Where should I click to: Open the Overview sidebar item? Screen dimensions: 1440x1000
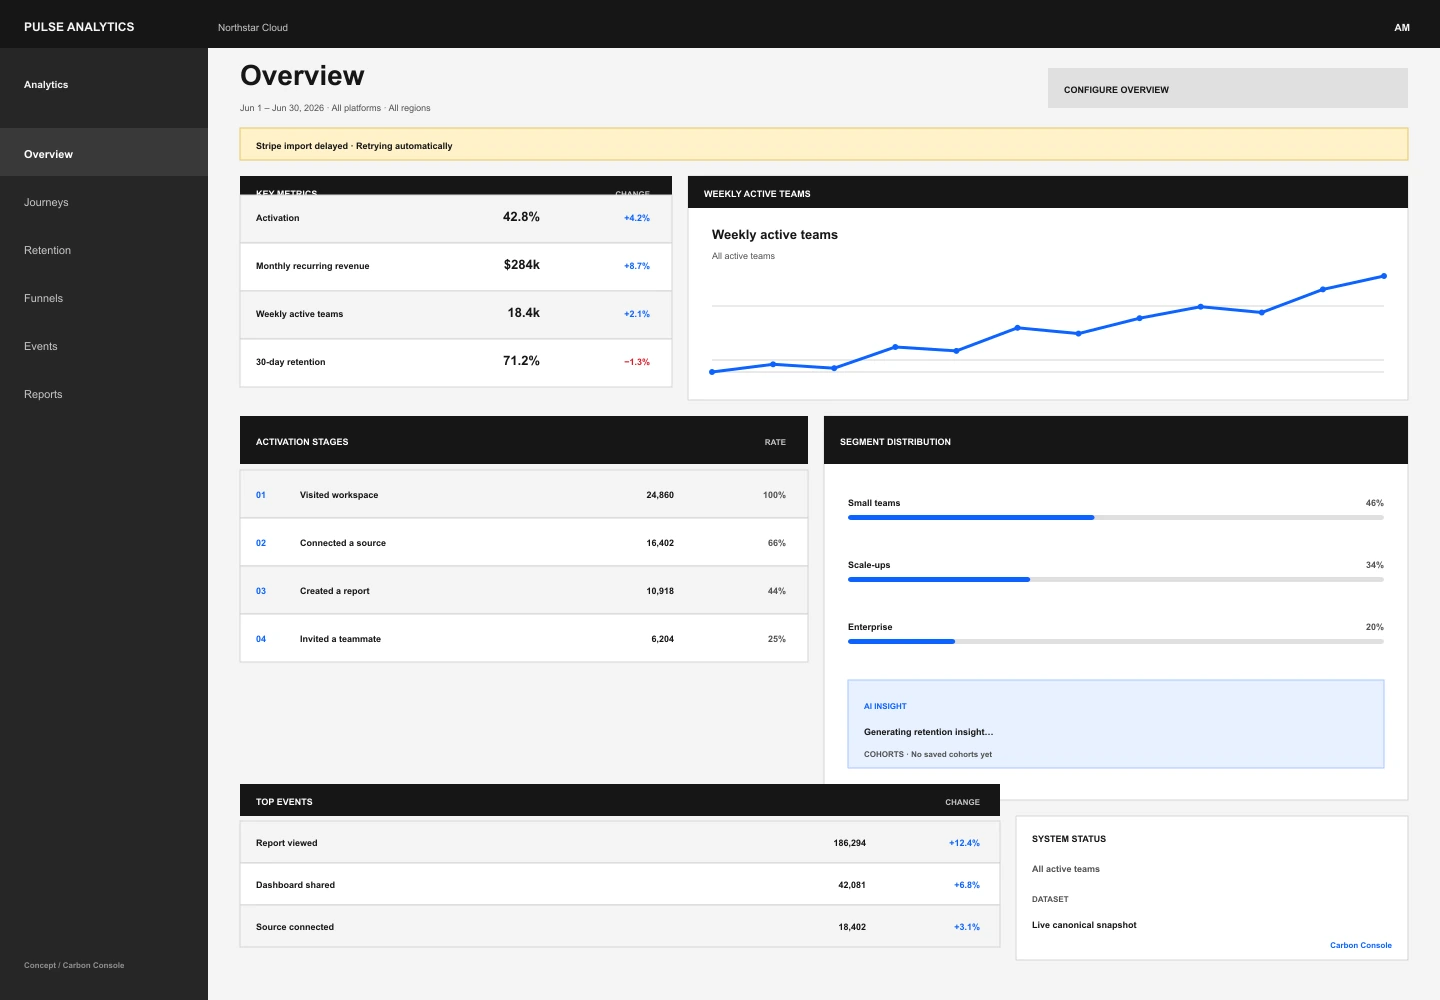coord(104,154)
